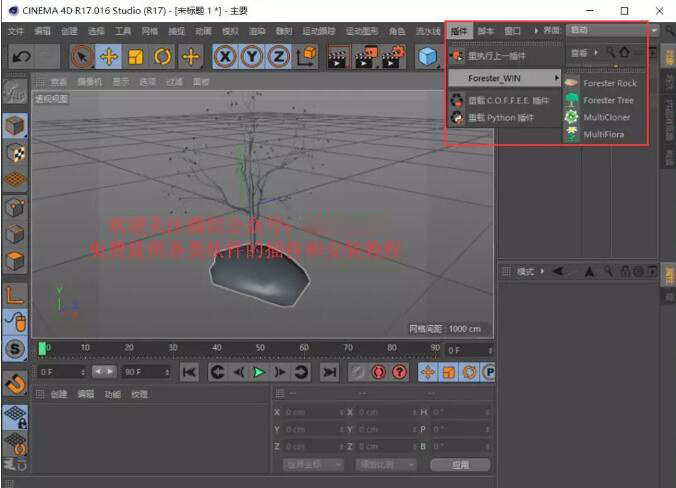The image size is (676, 488).
Task: Choose MultiCloner from submenu
Action: [x=604, y=117]
